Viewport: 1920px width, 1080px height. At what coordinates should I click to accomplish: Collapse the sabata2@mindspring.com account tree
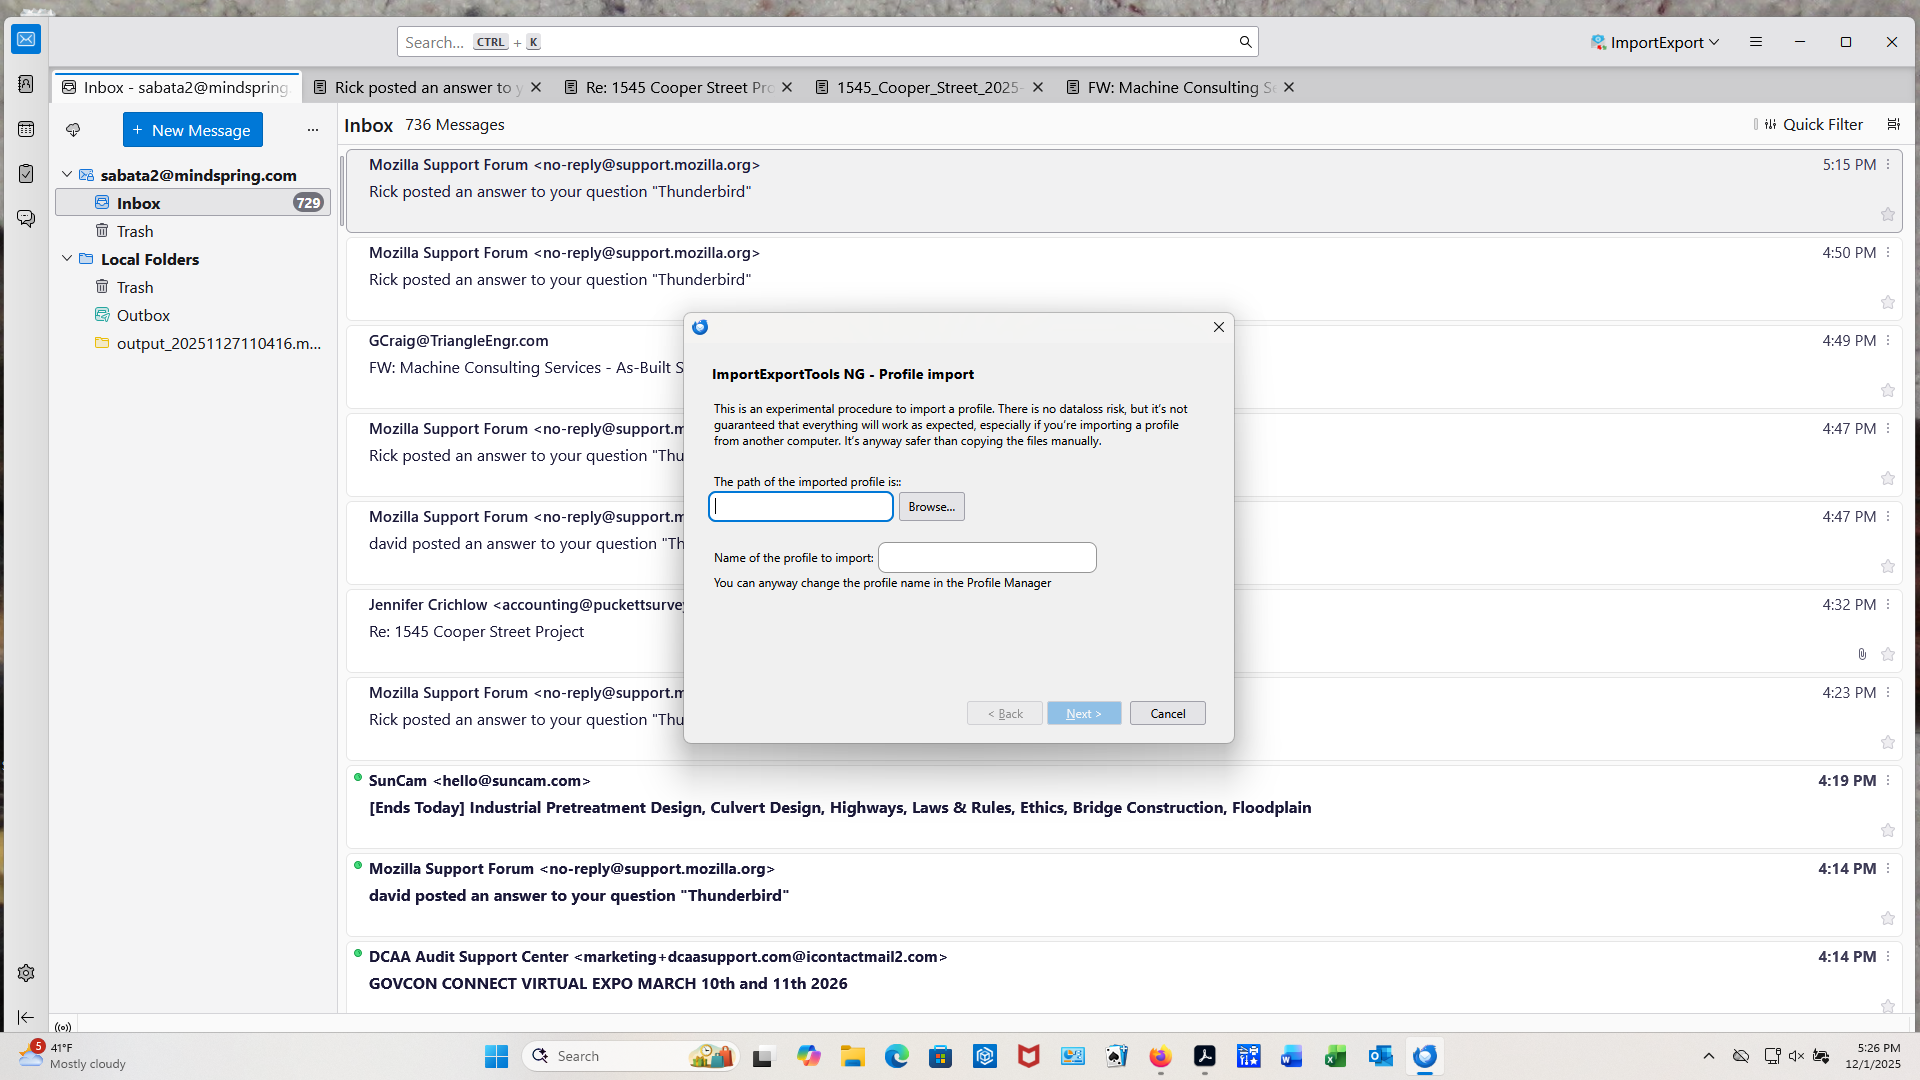tap(67, 175)
